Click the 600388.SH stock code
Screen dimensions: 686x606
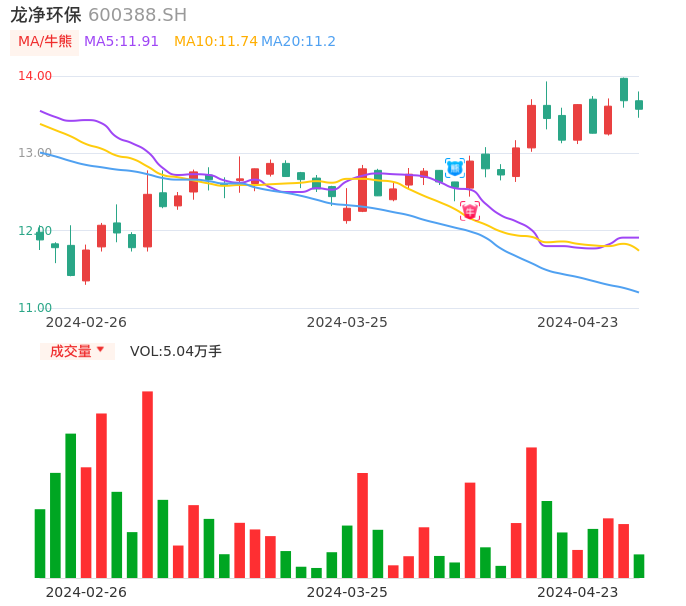point(137,15)
